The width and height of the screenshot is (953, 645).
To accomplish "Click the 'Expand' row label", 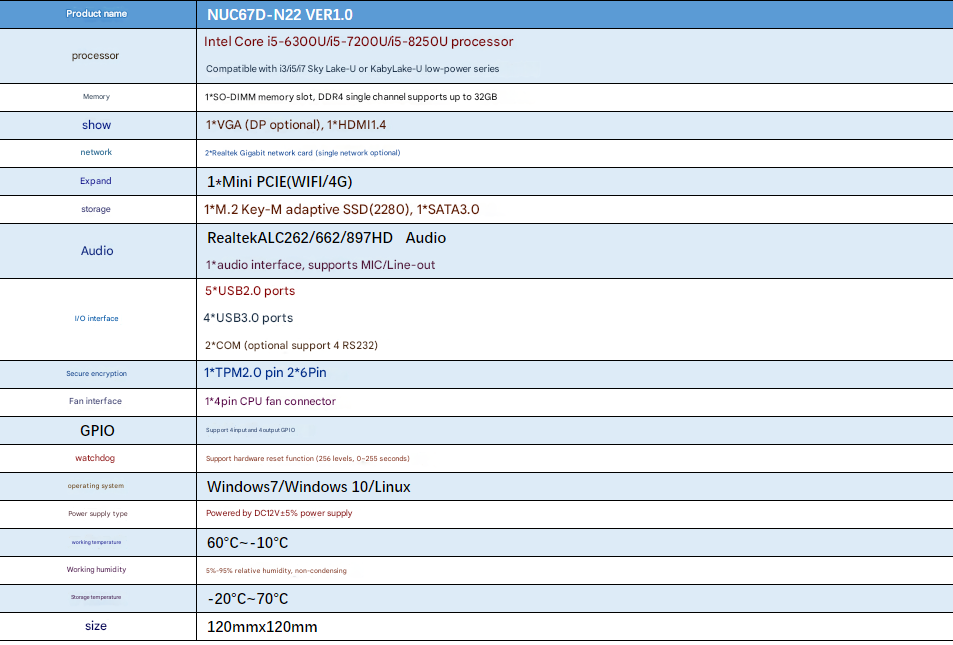I will click(95, 181).
